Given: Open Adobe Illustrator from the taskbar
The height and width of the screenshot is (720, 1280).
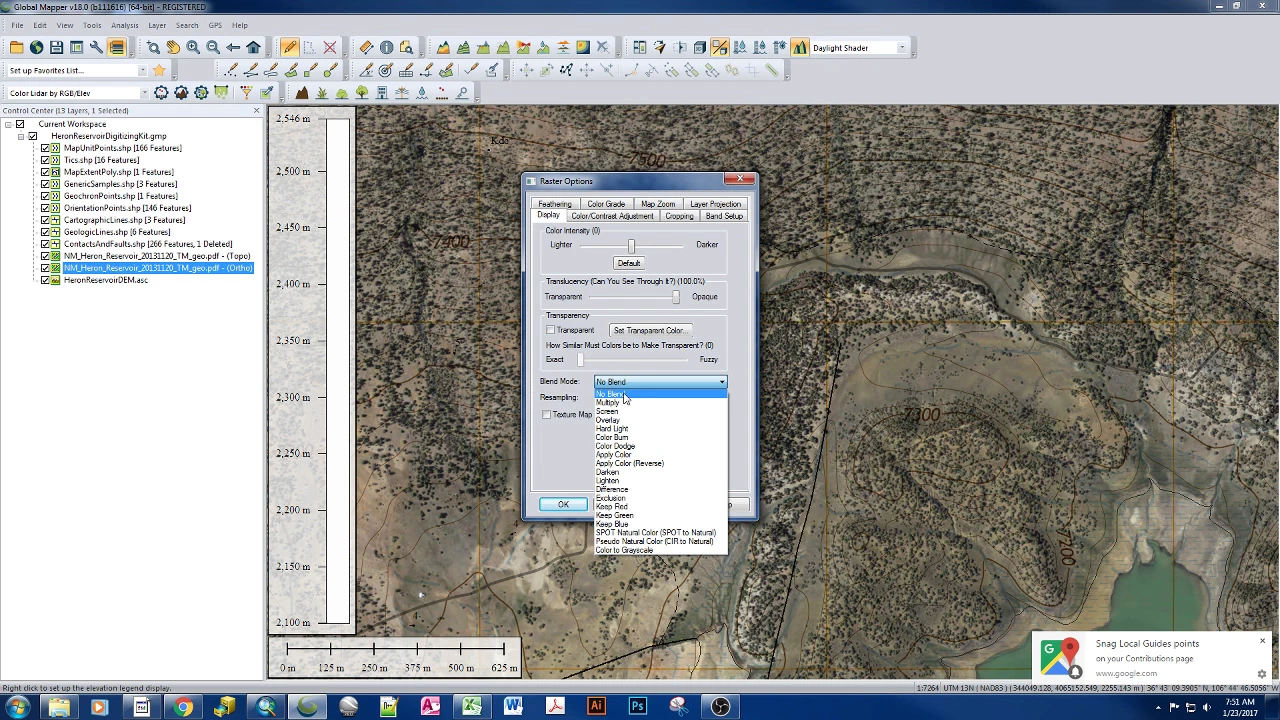Looking at the screenshot, I should coord(596,707).
